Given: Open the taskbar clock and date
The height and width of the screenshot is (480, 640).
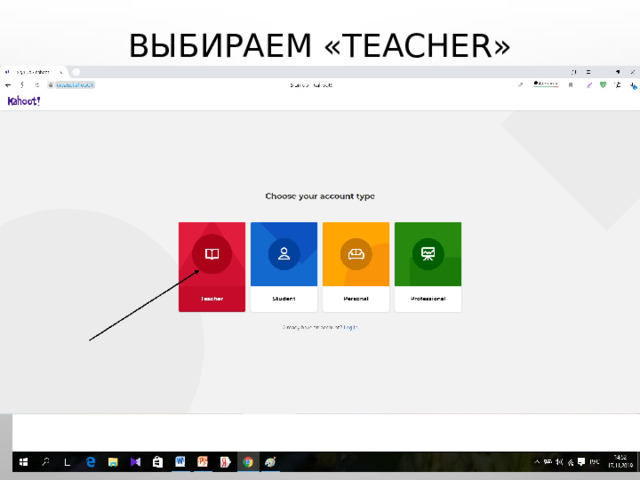Looking at the screenshot, I should tap(621, 462).
